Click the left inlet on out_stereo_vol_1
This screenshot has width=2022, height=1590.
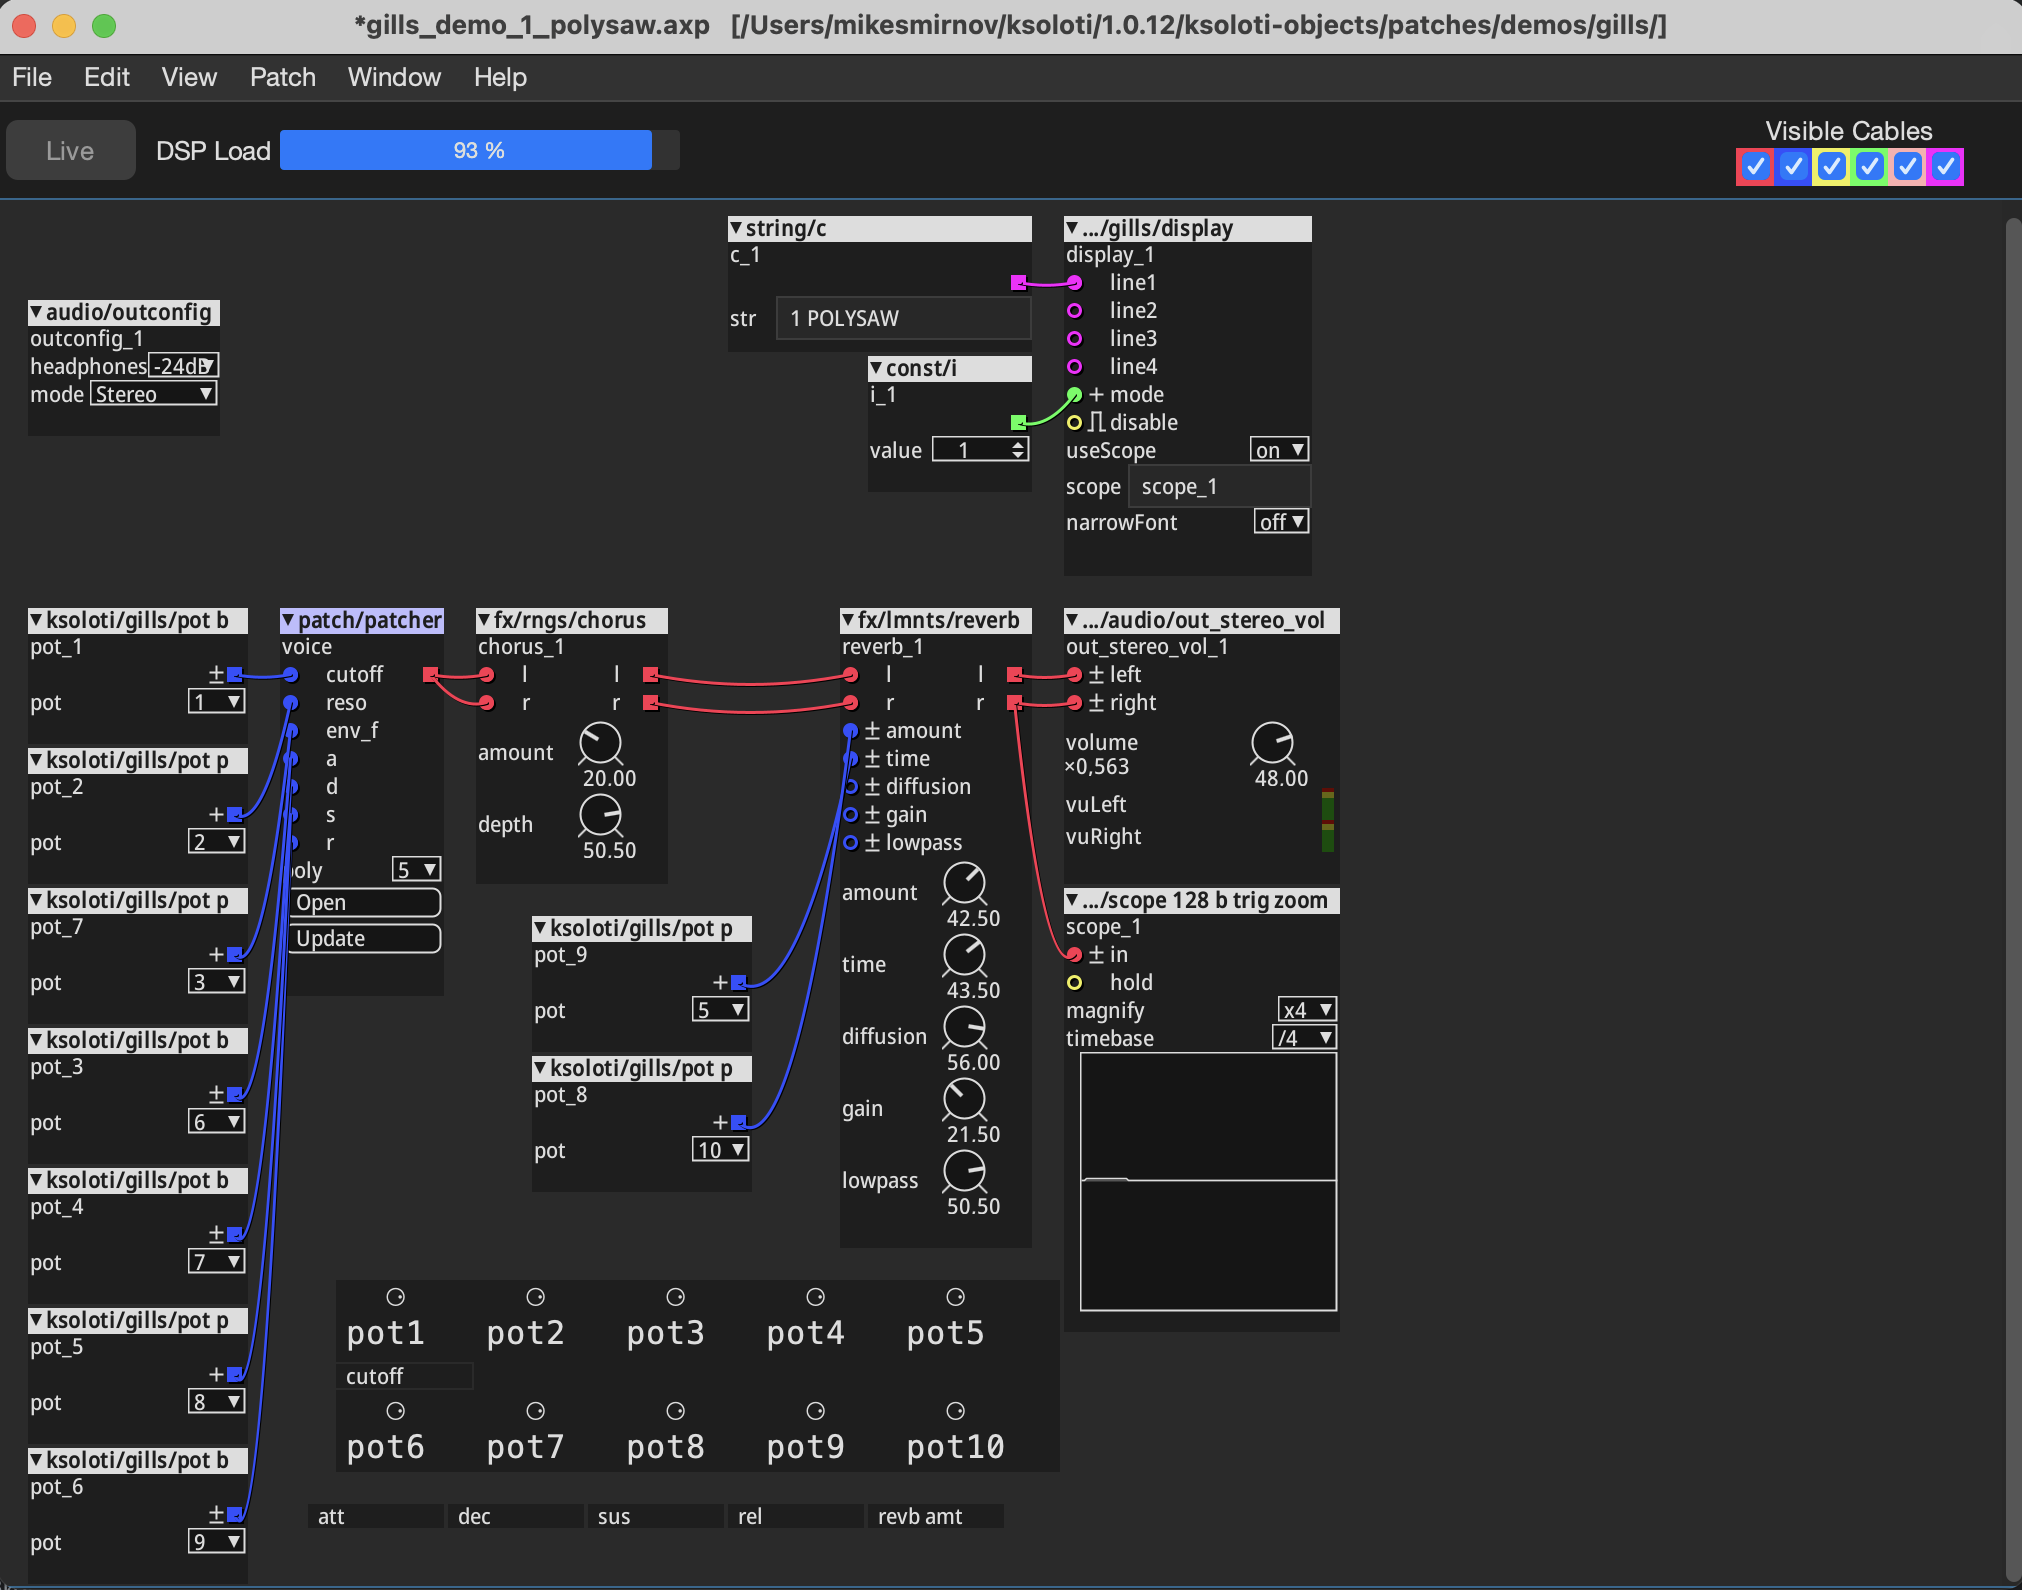(1074, 675)
